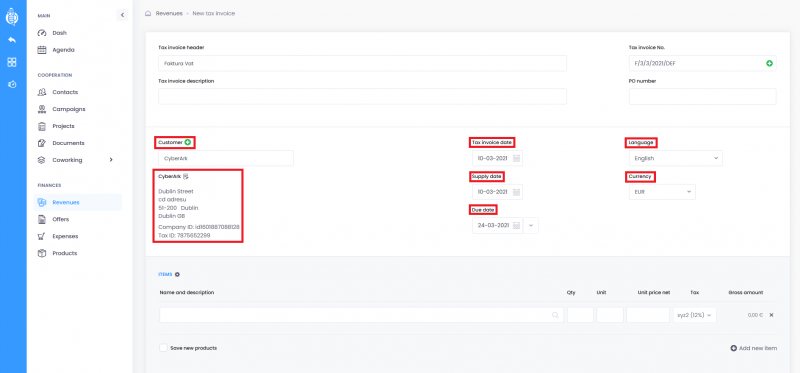800x373 pixels.
Task: Click the Unit input field
Action: (610, 315)
